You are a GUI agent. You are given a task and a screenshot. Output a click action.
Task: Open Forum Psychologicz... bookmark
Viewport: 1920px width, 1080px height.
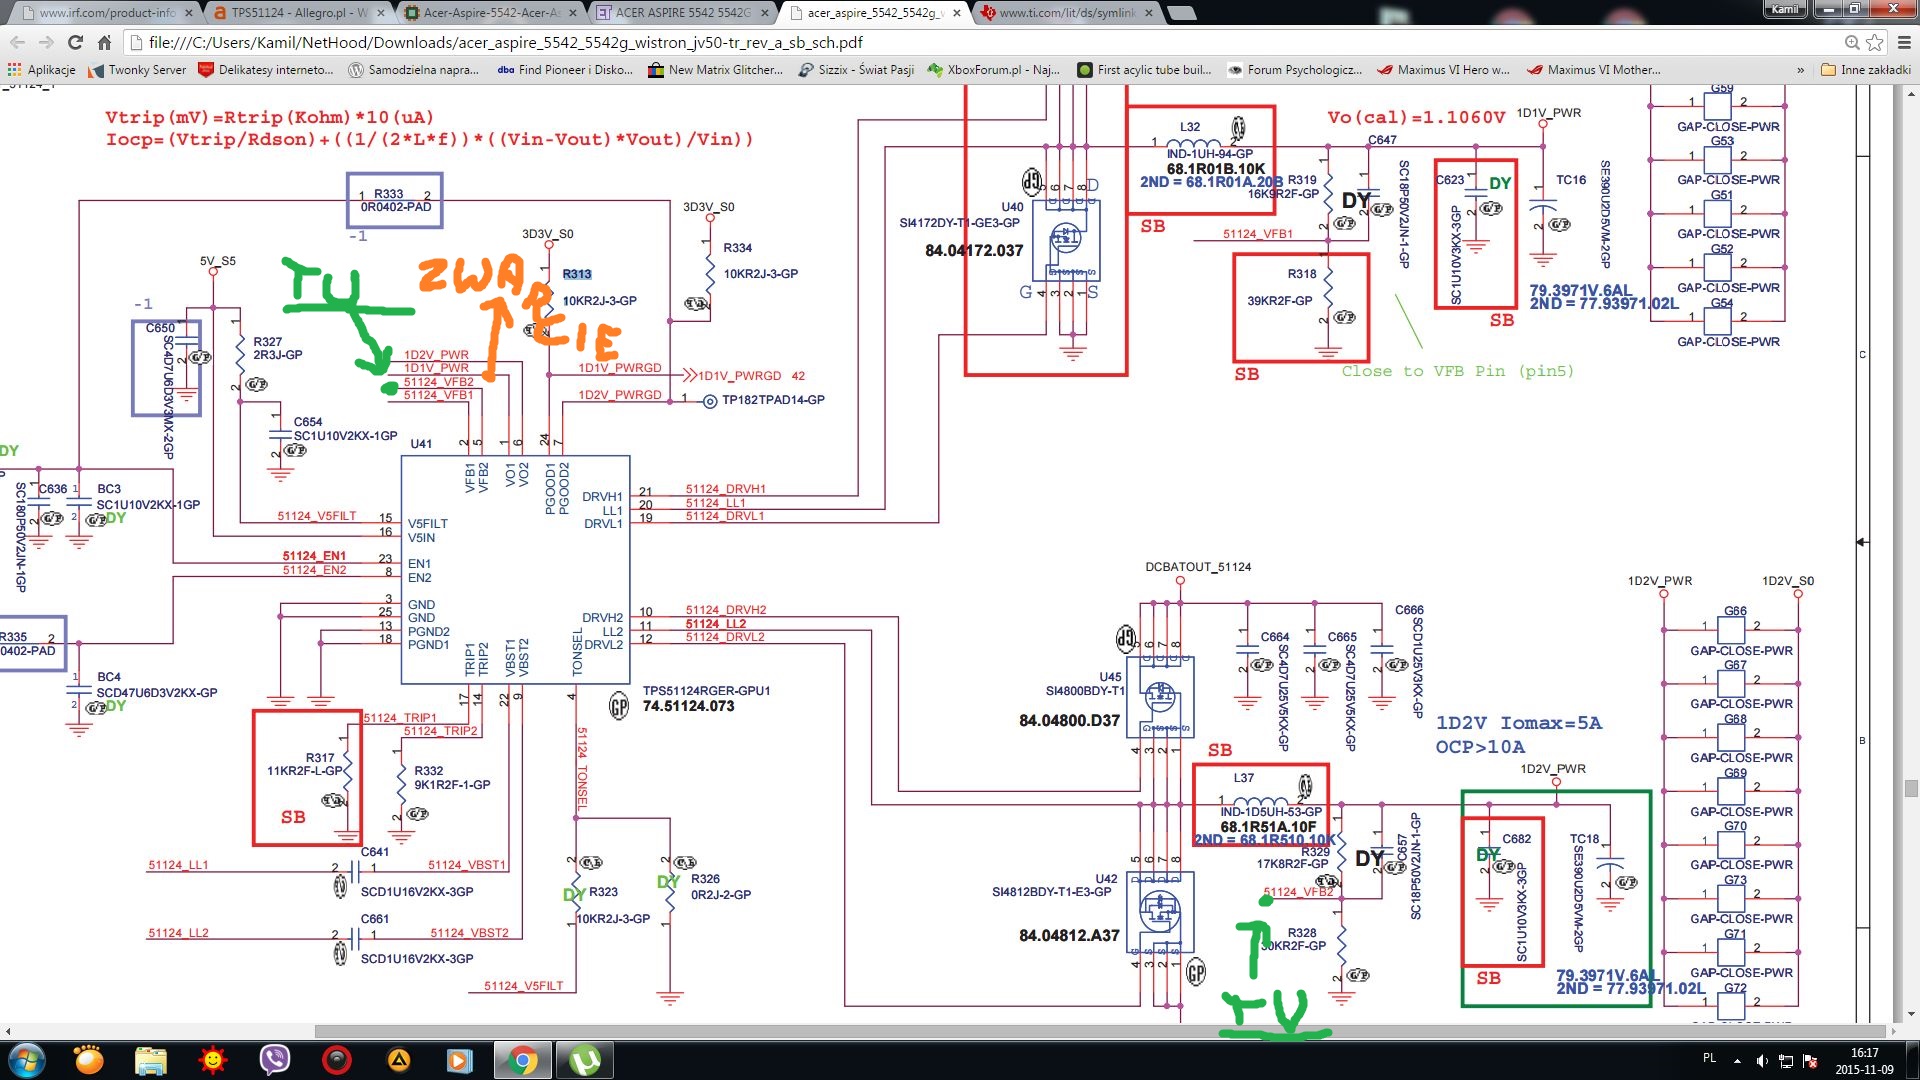pyautogui.click(x=1295, y=70)
